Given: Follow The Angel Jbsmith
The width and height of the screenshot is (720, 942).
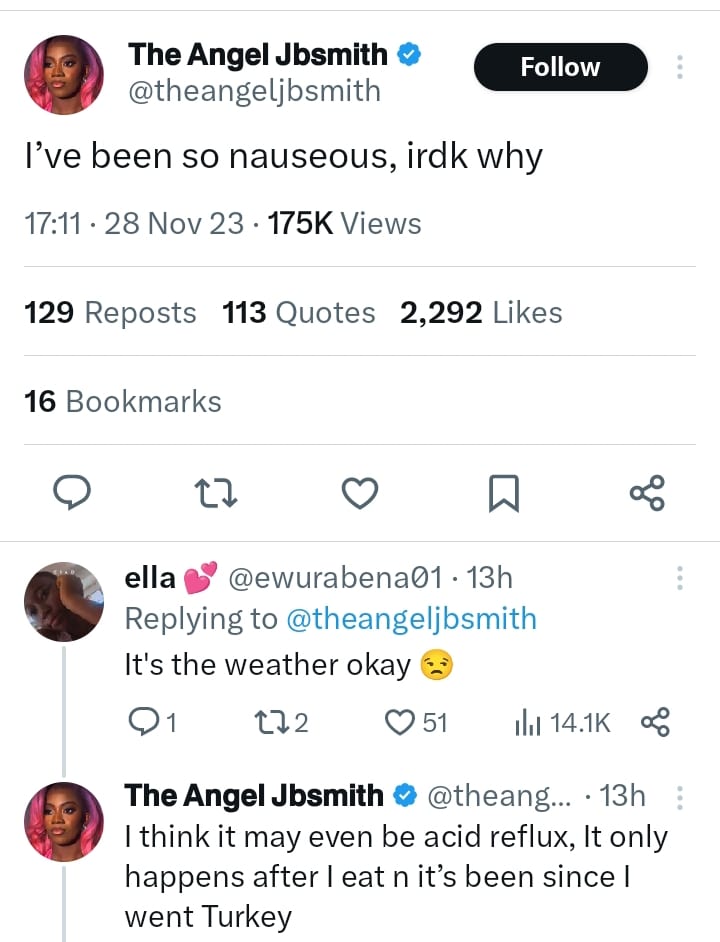Looking at the screenshot, I should [560, 67].
